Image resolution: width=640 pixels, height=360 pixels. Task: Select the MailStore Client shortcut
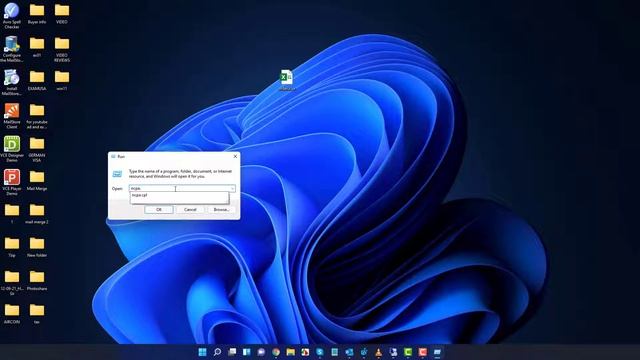click(12, 116)
